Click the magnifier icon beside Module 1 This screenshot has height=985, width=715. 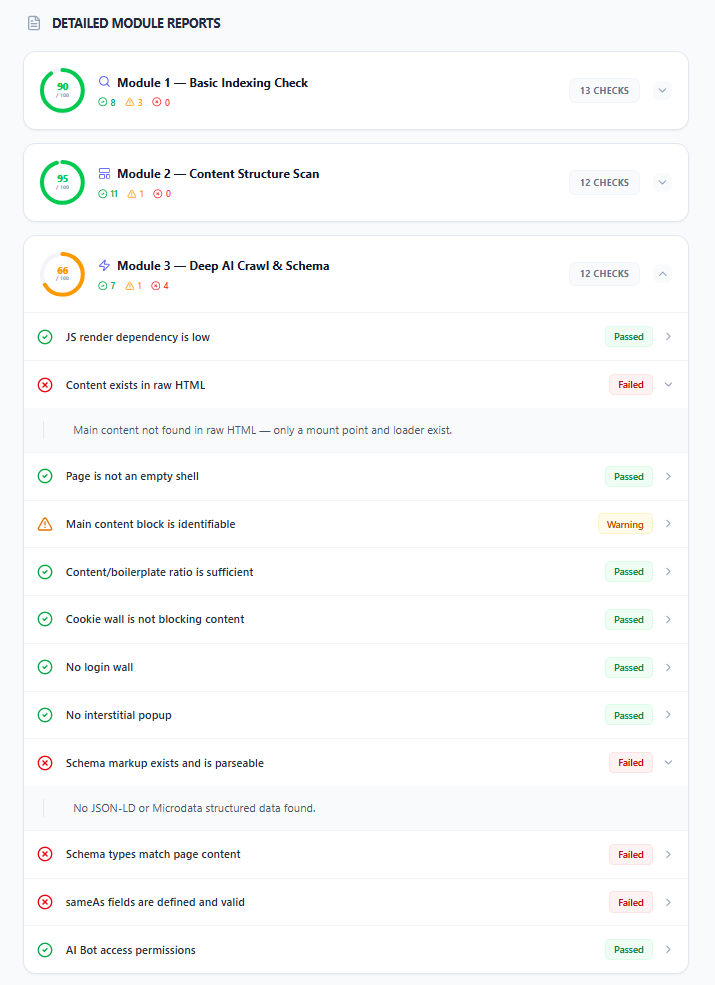pyautogui.click(x=102, y=82)
